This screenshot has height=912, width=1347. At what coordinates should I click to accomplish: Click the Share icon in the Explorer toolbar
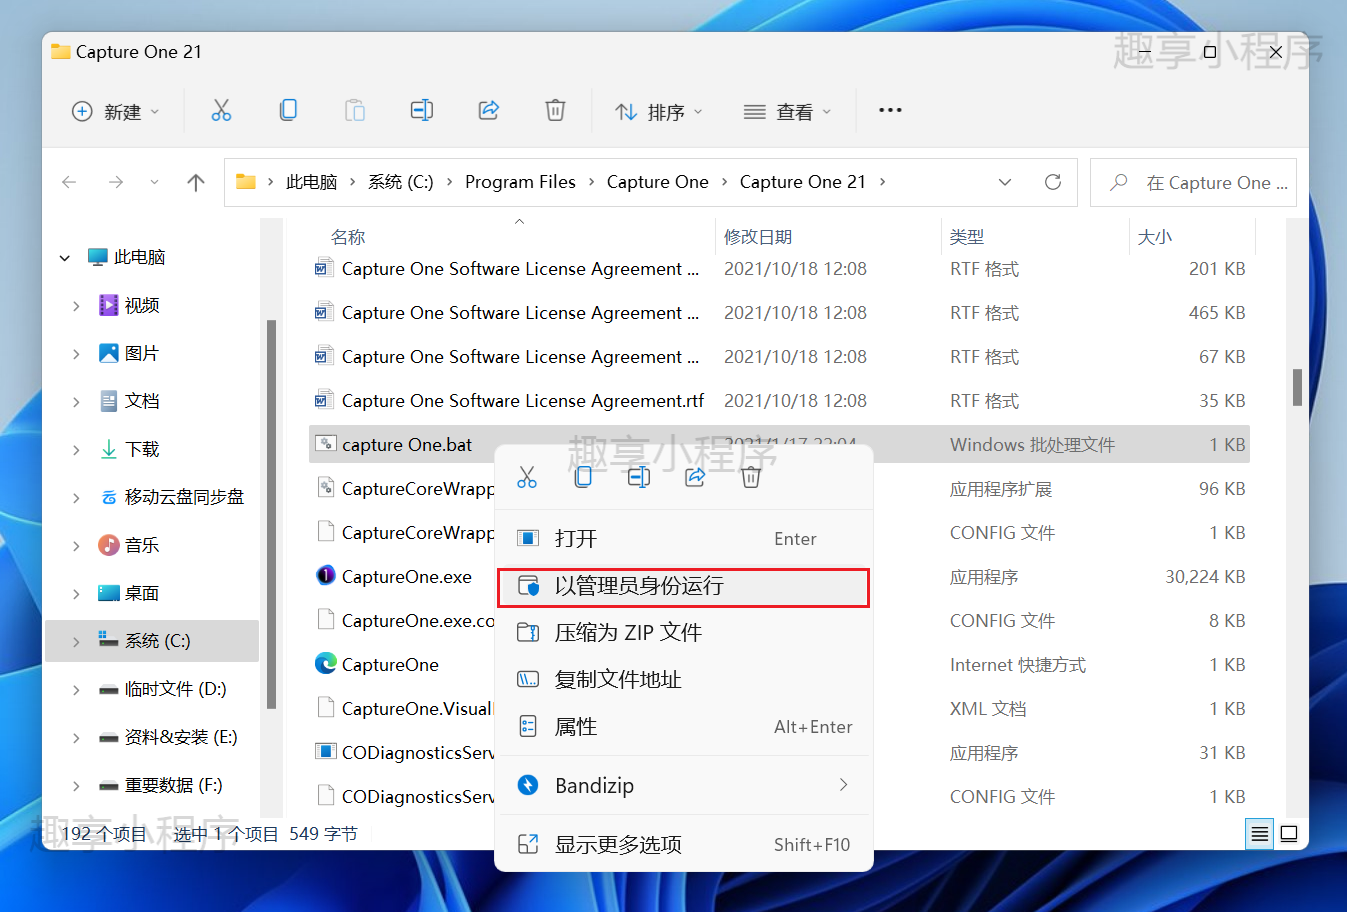pyautogui.click(x=489, y=111)
